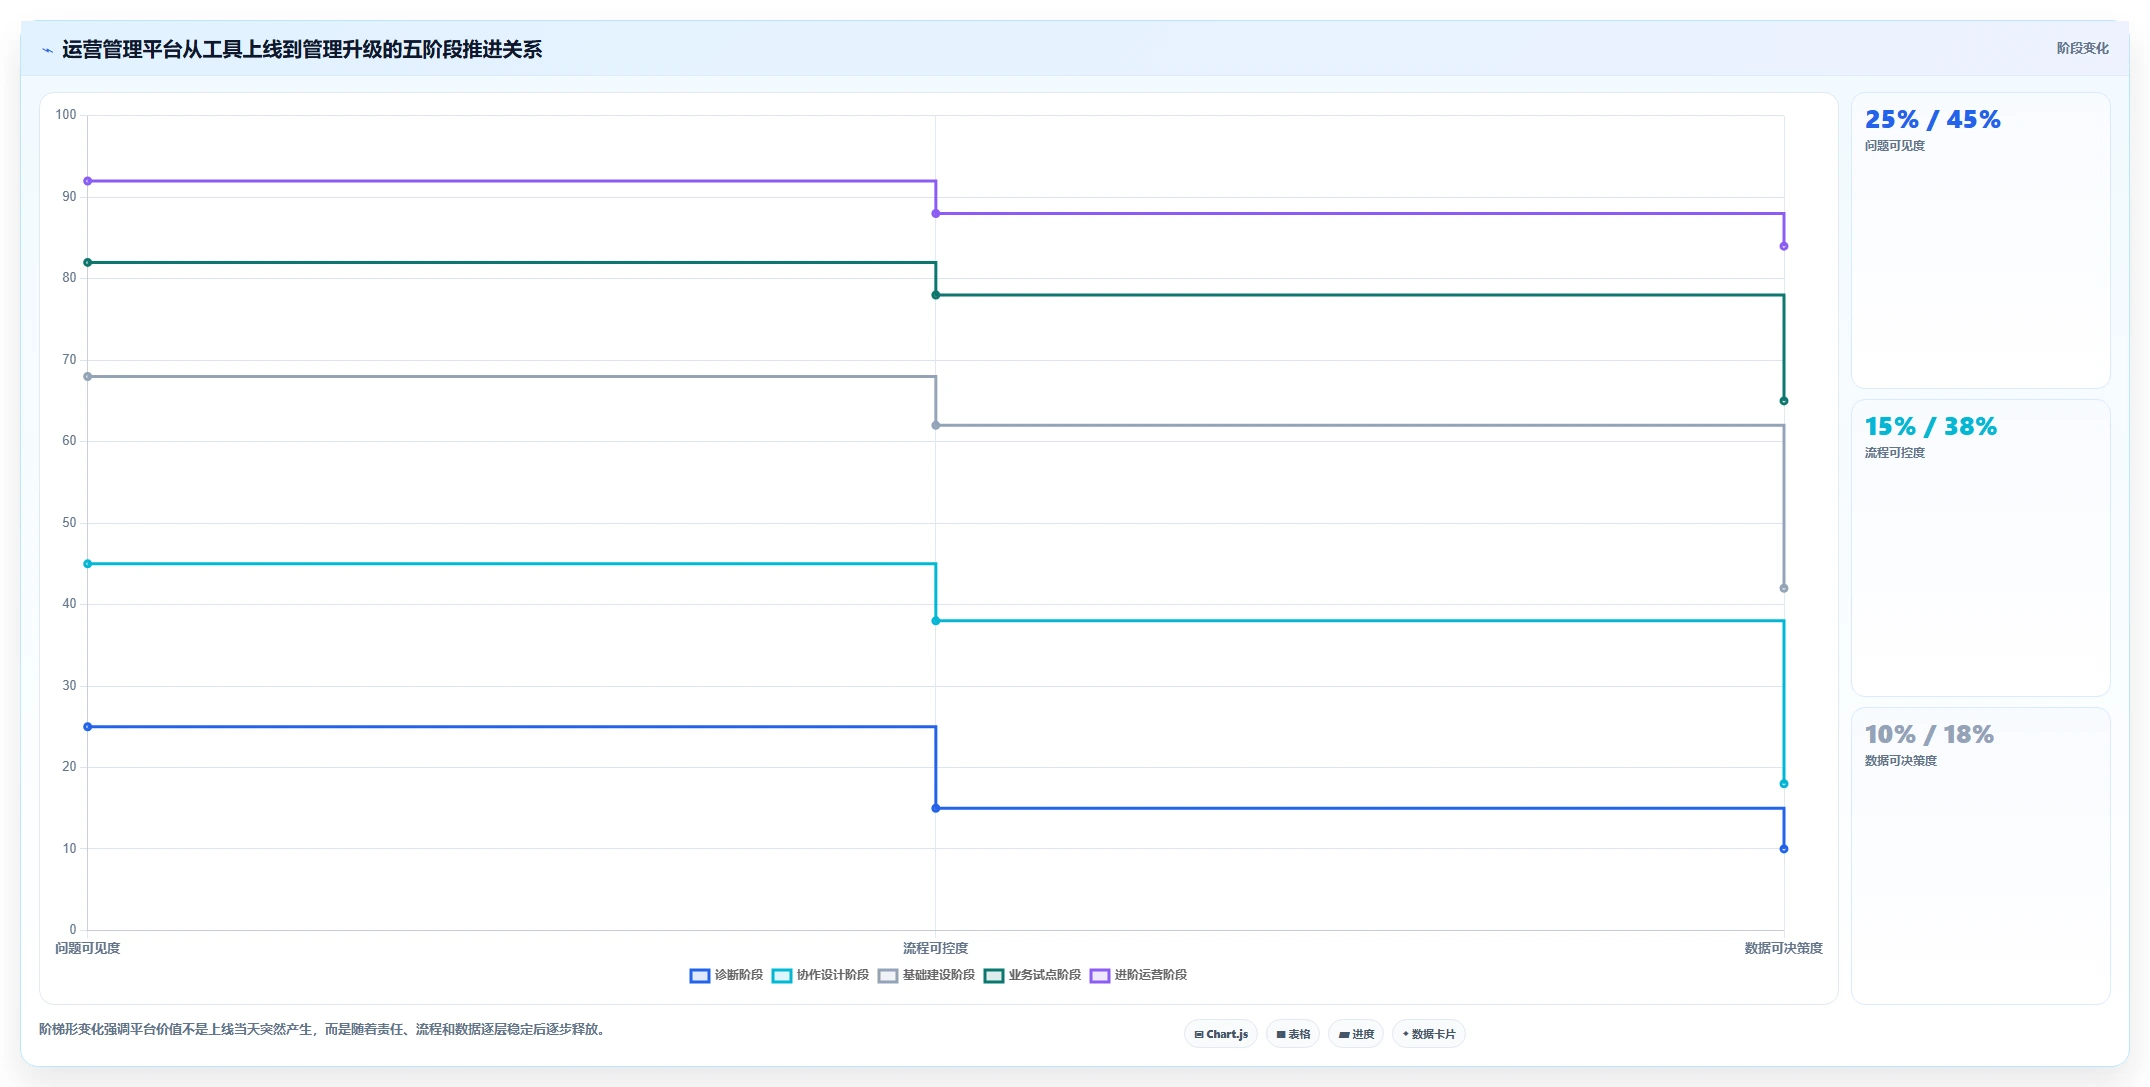The height and width of the screenshot is (1087, 2150).
Task: Click the blue point at 25 on 问题可见度
Action: click(x=88, y=727)
